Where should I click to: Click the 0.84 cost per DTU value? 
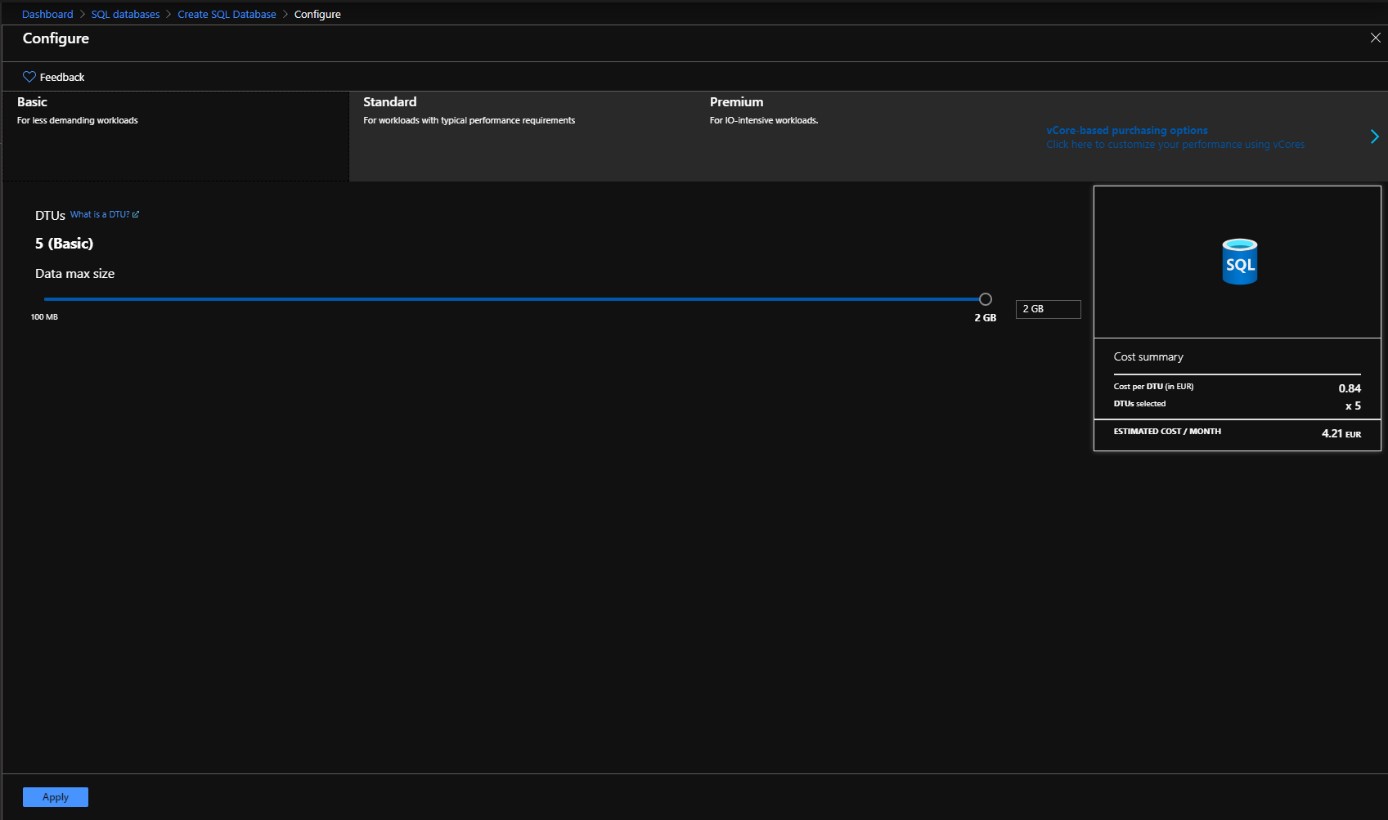(x=1350, y=388)
